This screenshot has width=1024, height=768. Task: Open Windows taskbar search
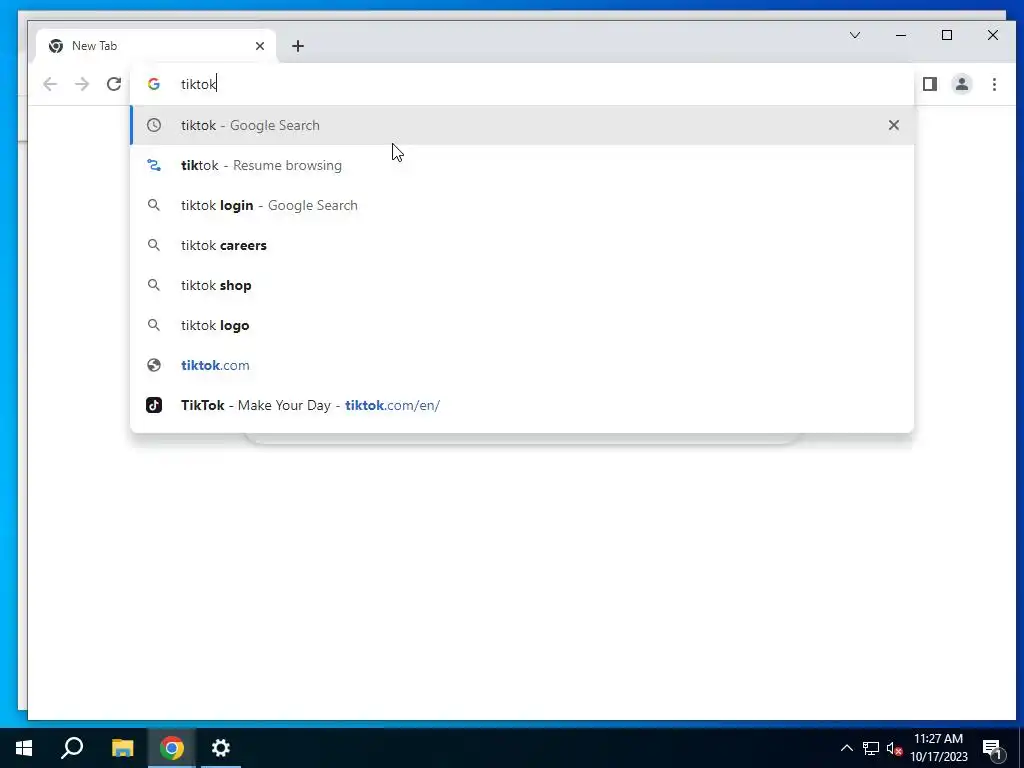72,748
